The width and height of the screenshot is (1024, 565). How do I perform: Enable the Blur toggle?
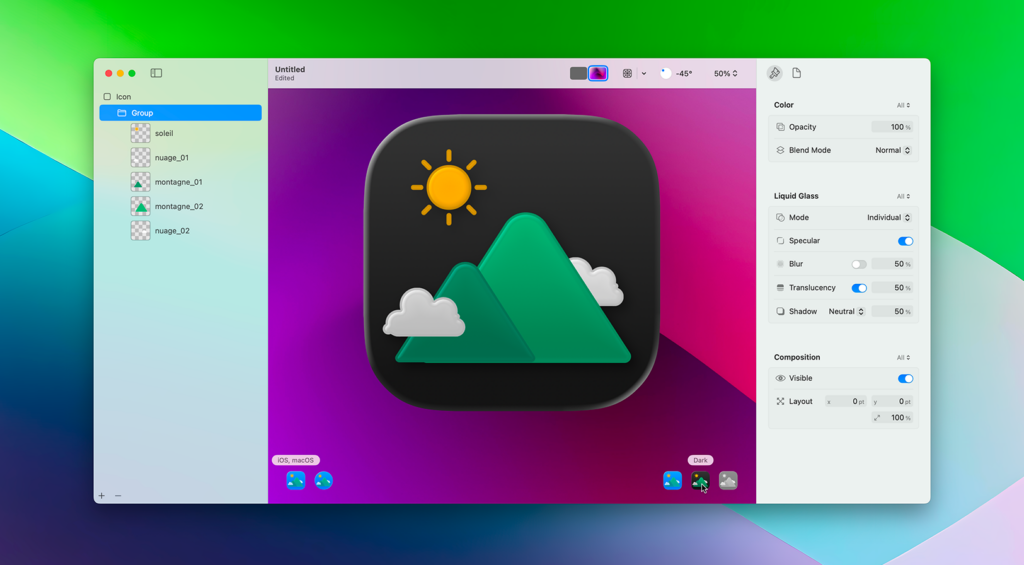click(858, 264)
